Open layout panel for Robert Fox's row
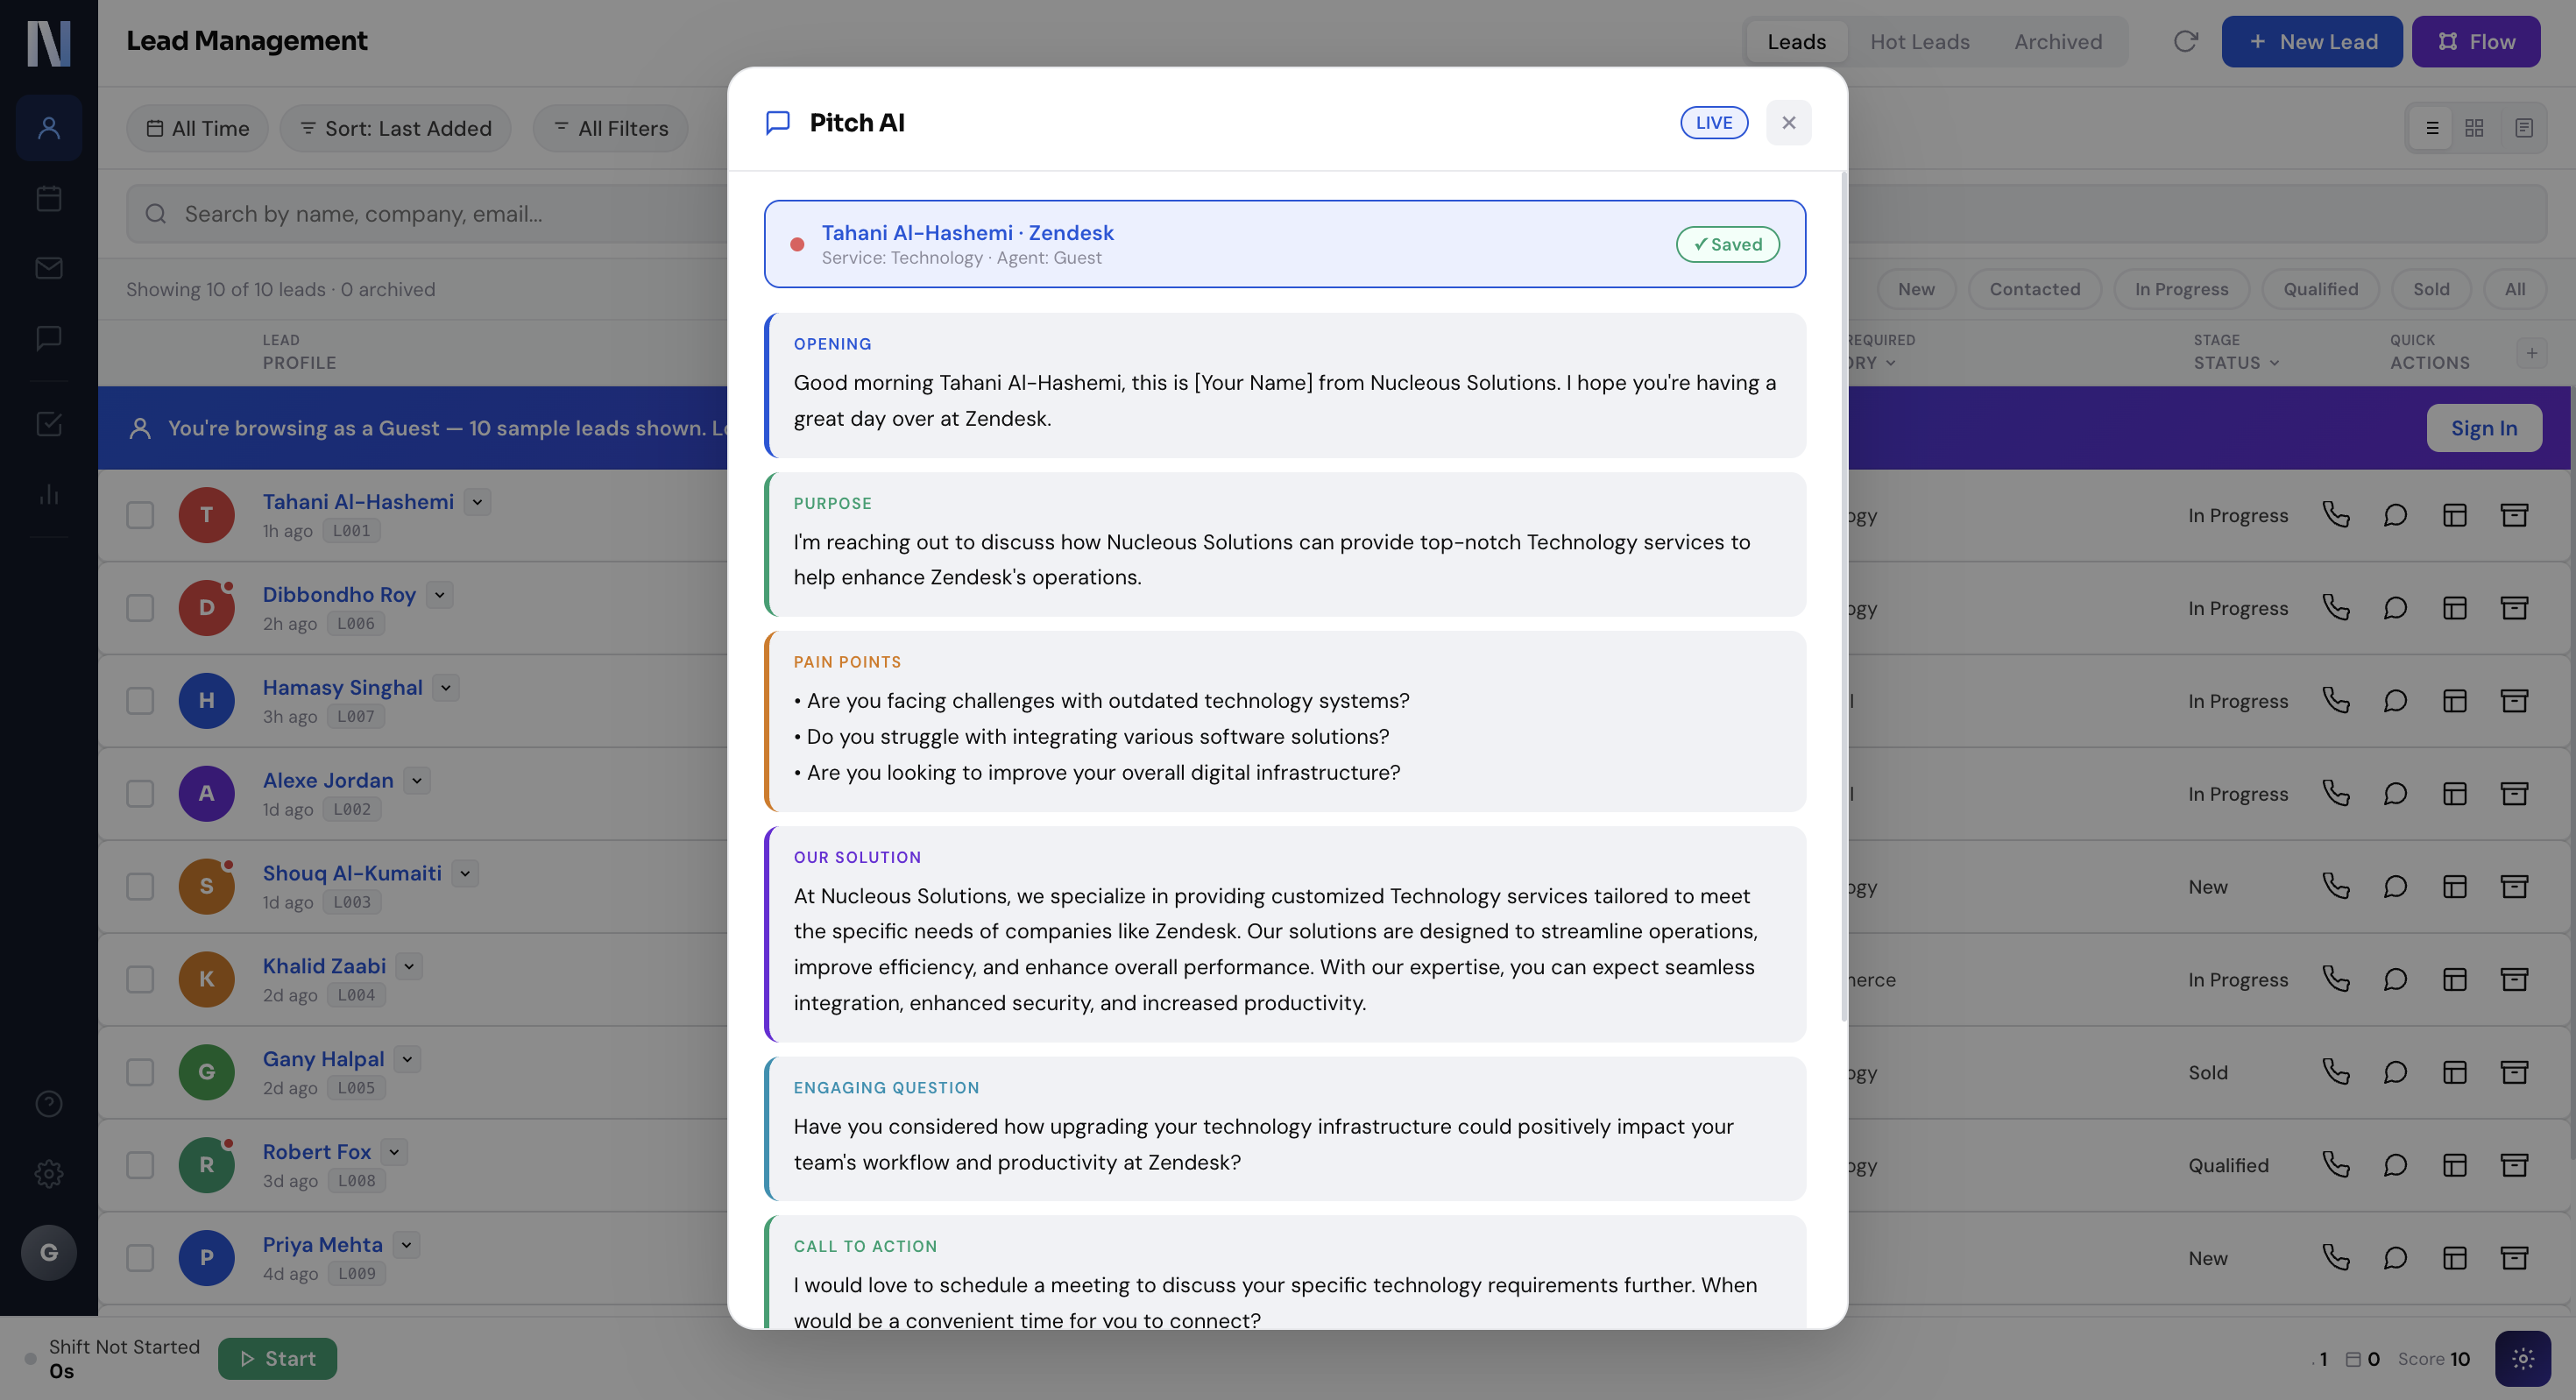 point(2455,1165)
